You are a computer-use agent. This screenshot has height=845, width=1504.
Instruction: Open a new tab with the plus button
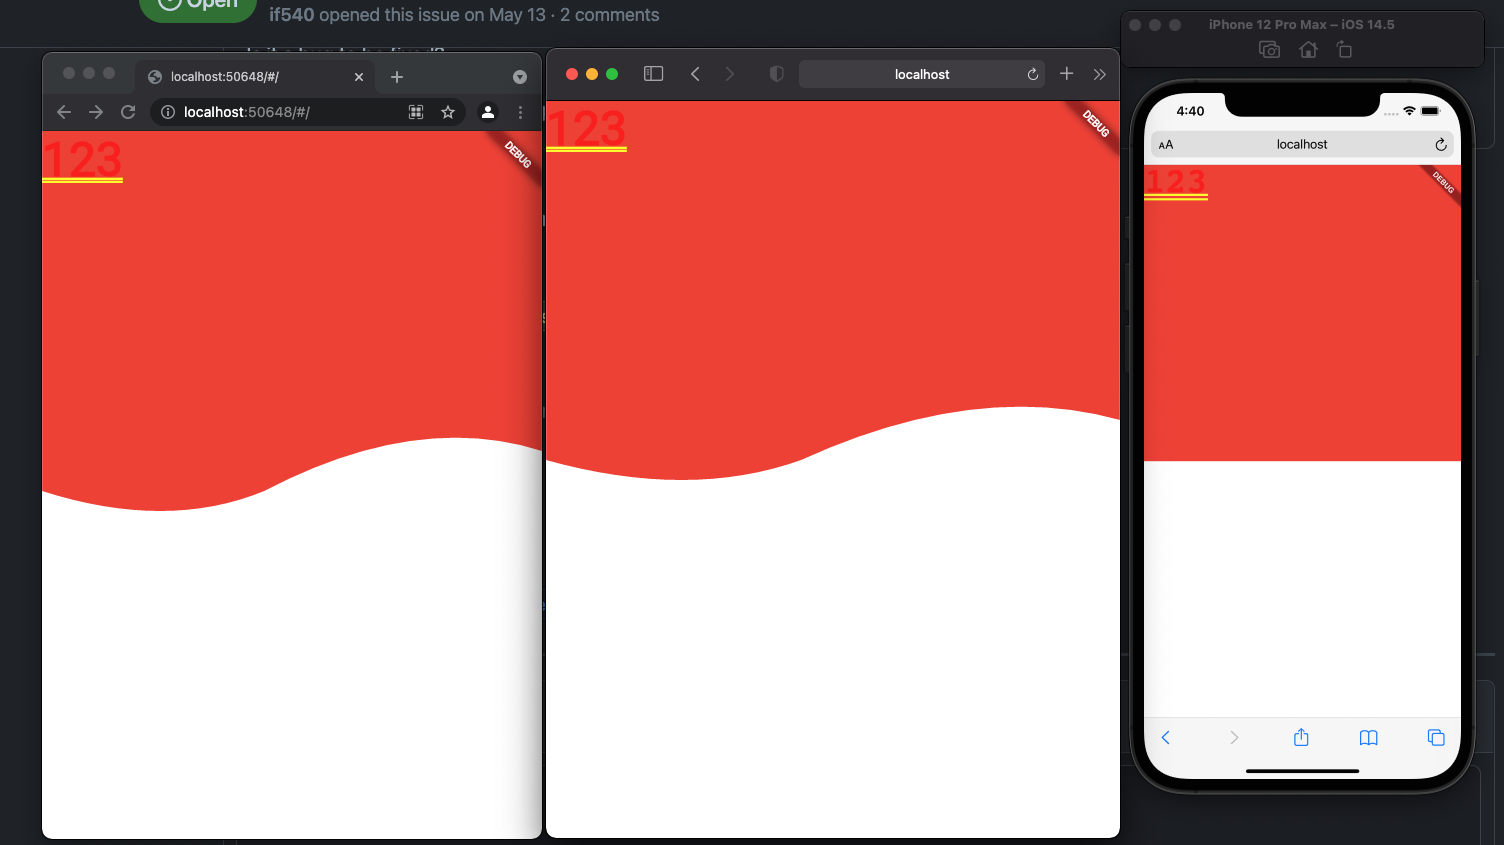397,76
